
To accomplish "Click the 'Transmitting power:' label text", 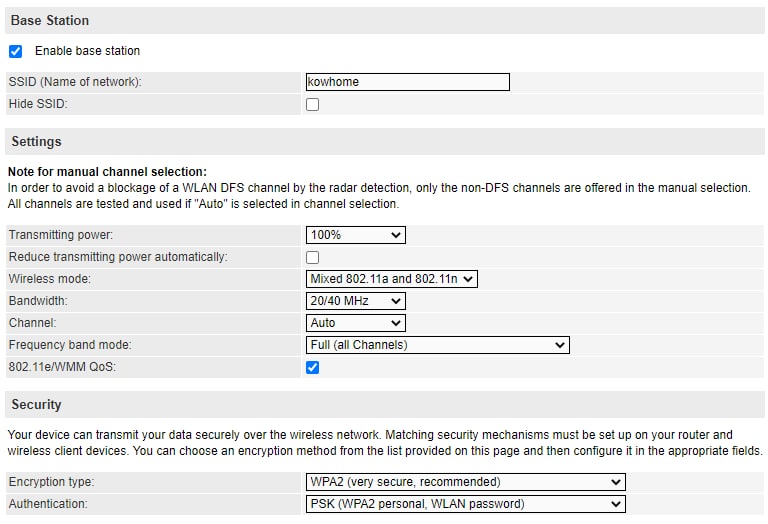I will click(x=61, y=235).
